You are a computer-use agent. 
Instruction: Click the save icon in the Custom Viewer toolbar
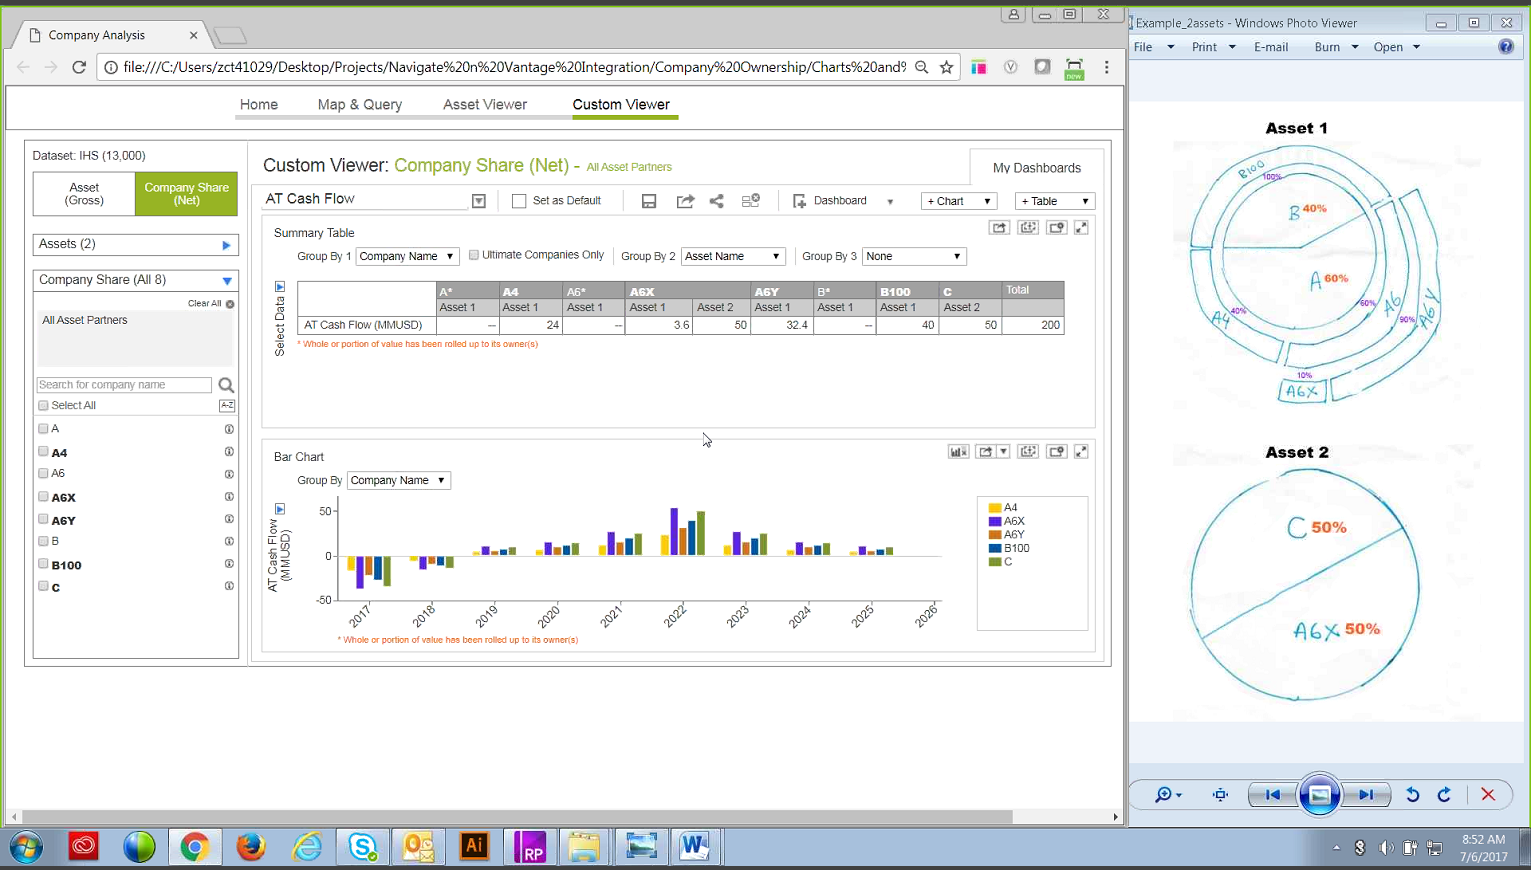[x=649, y=201]
